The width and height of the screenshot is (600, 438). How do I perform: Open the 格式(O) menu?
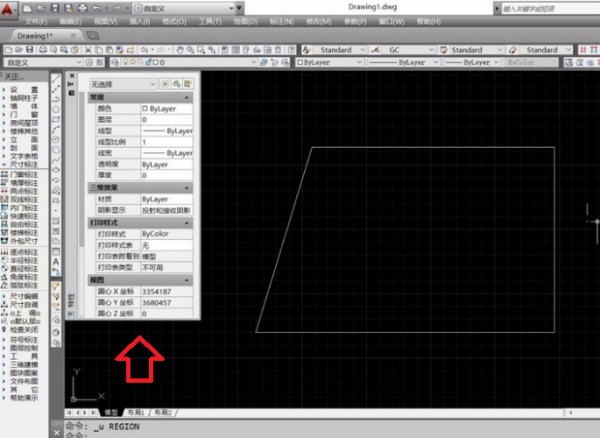(174, 21)
